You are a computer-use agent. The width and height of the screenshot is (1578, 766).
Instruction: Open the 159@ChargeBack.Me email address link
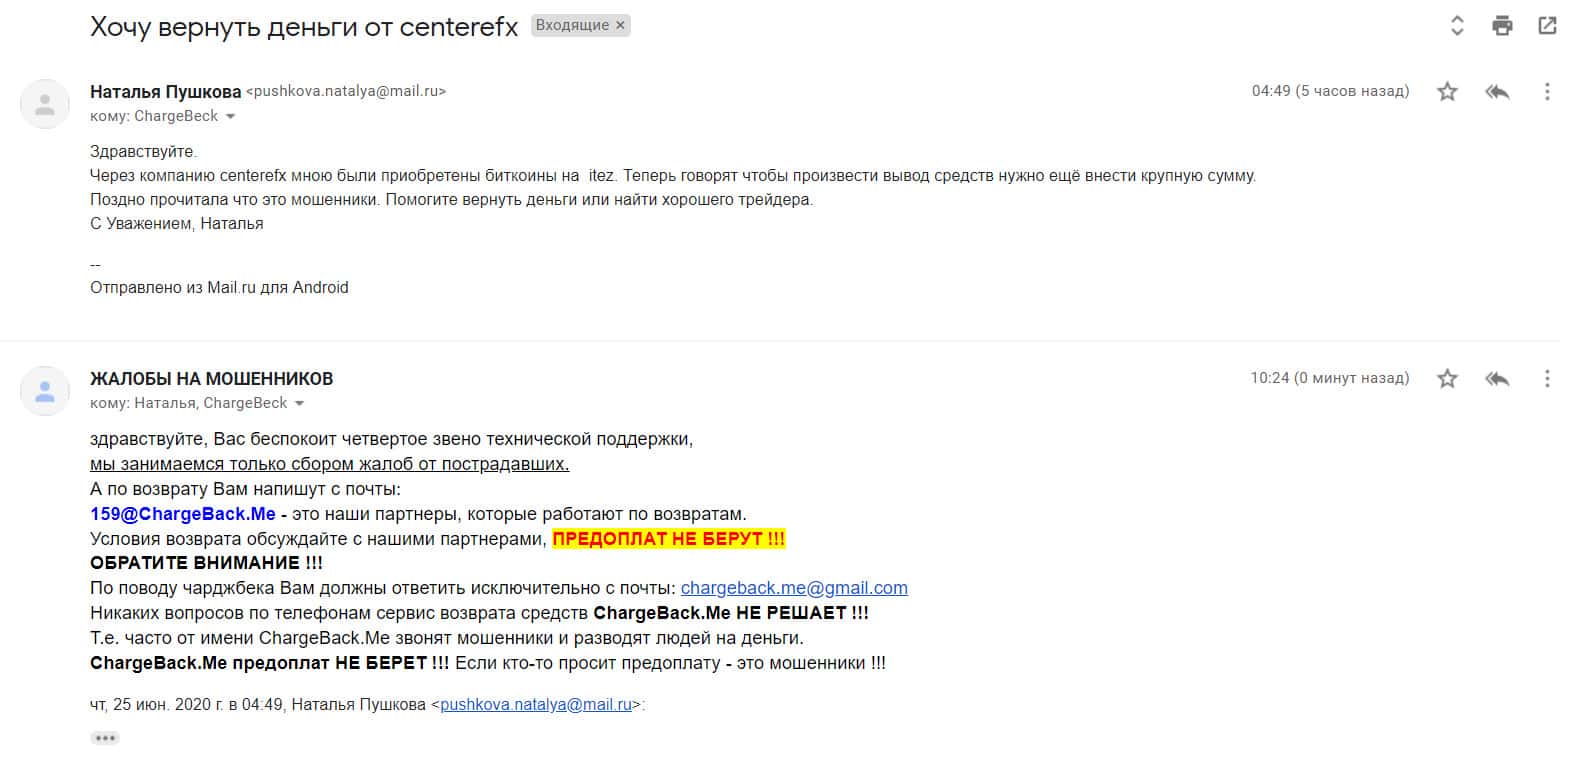click(x=182, y=514)
